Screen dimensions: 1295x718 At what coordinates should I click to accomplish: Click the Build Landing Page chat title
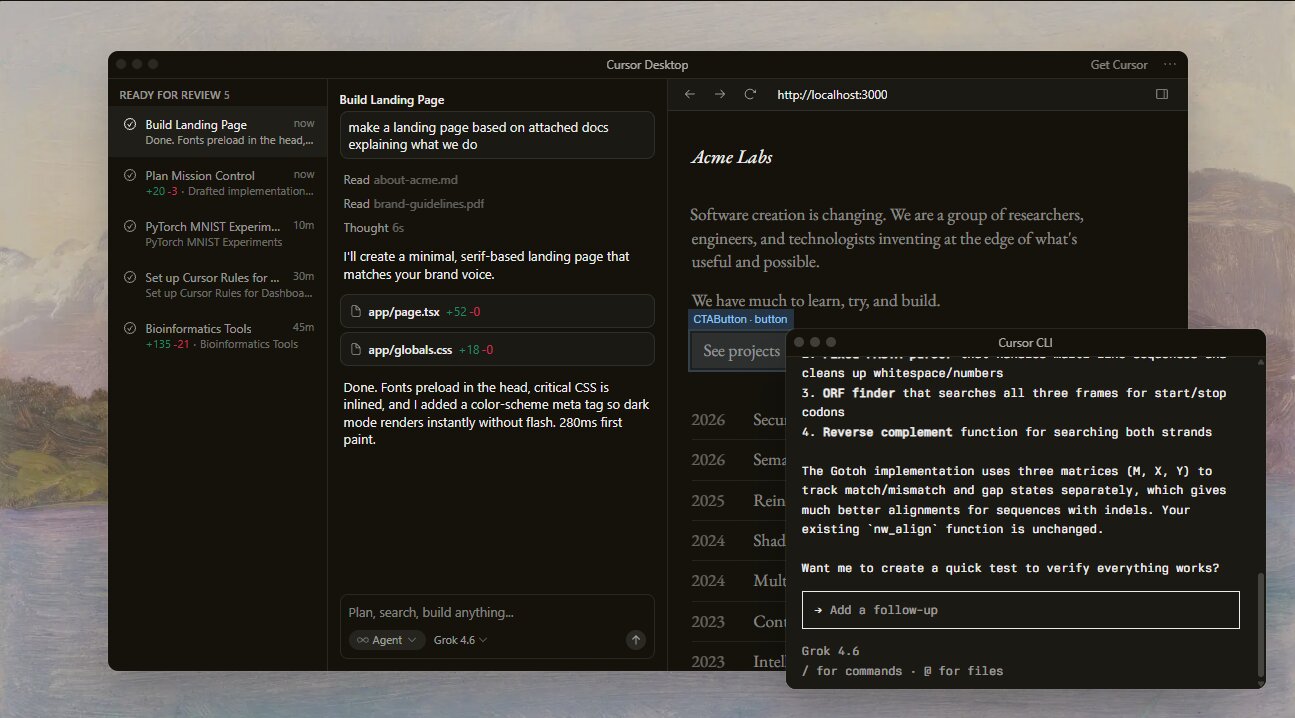pos(392,100)
